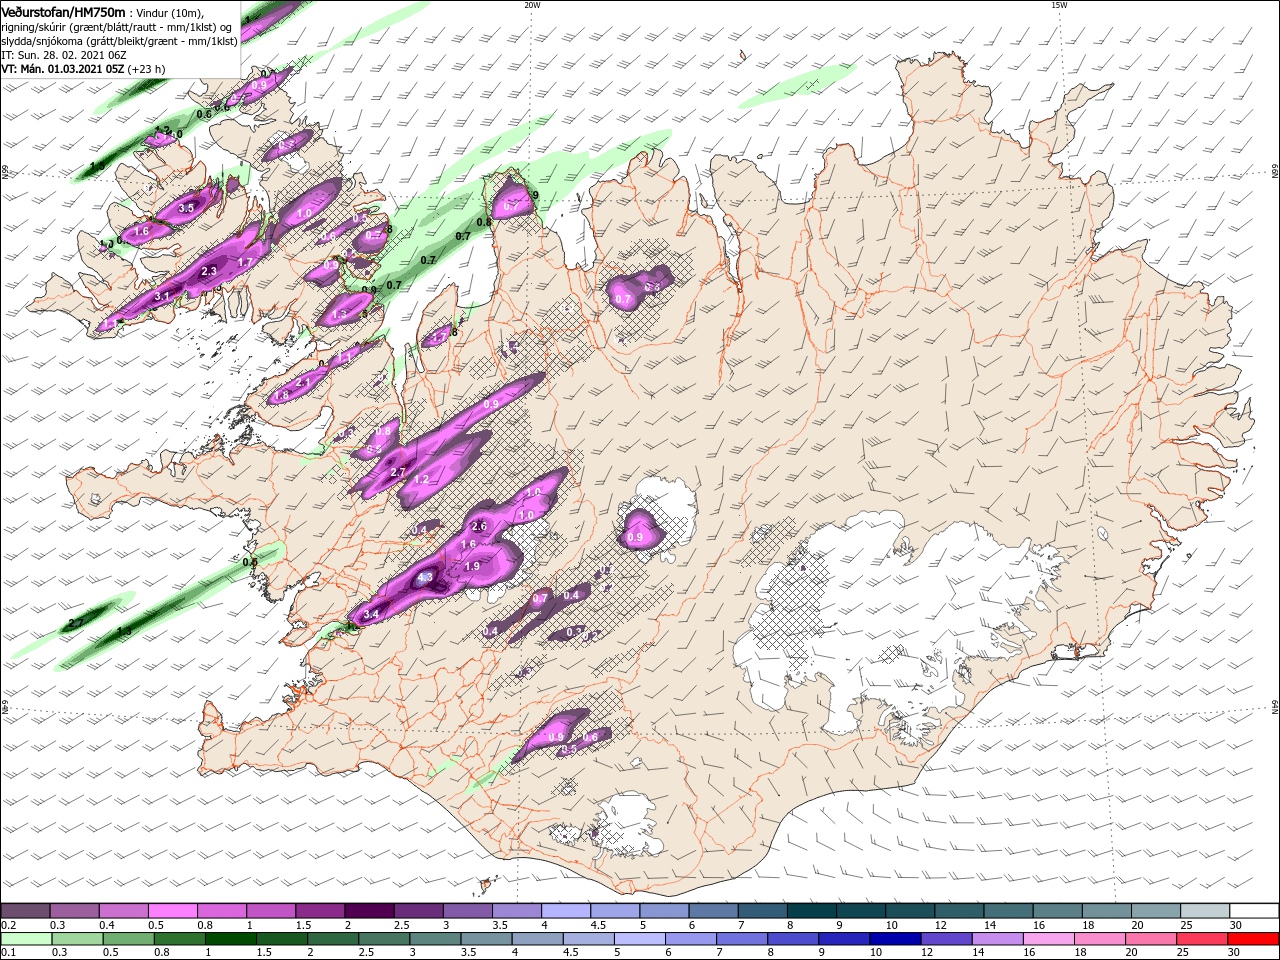This screenshot has width=1280, height=960.
Task: Select the bright red bottom-row swatch at 30
Action: click(1252, 939)
